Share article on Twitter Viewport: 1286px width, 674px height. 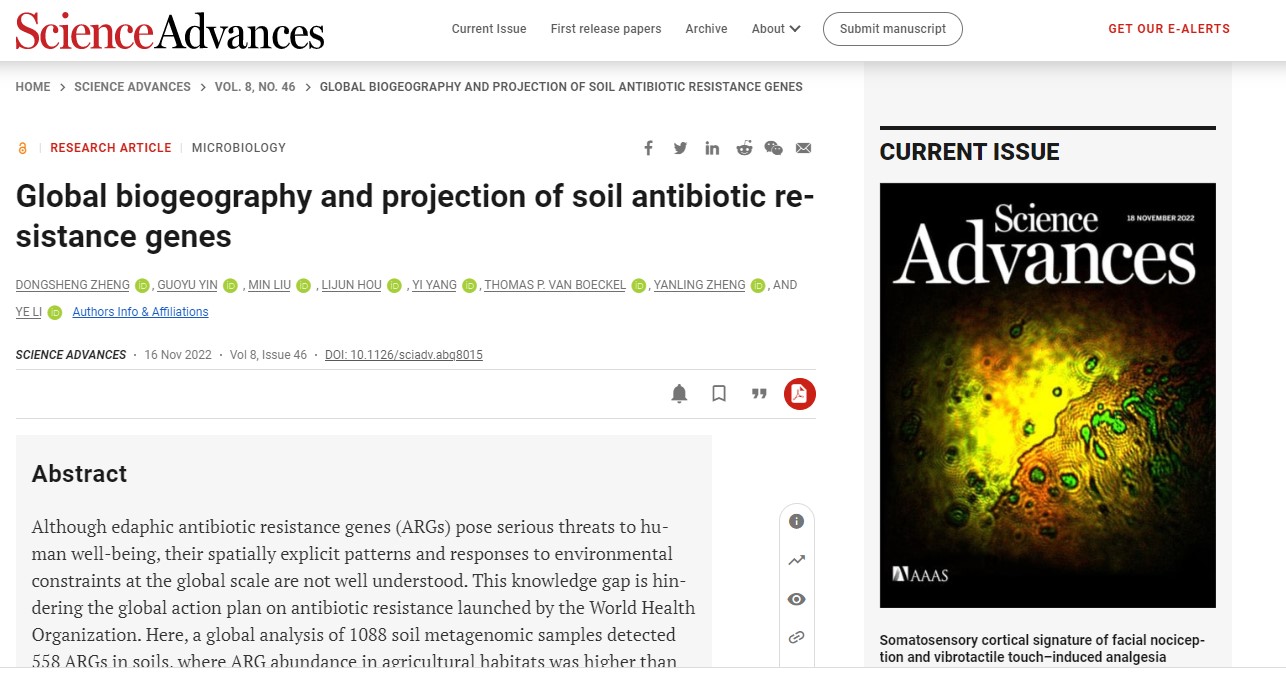coord(680,148)
